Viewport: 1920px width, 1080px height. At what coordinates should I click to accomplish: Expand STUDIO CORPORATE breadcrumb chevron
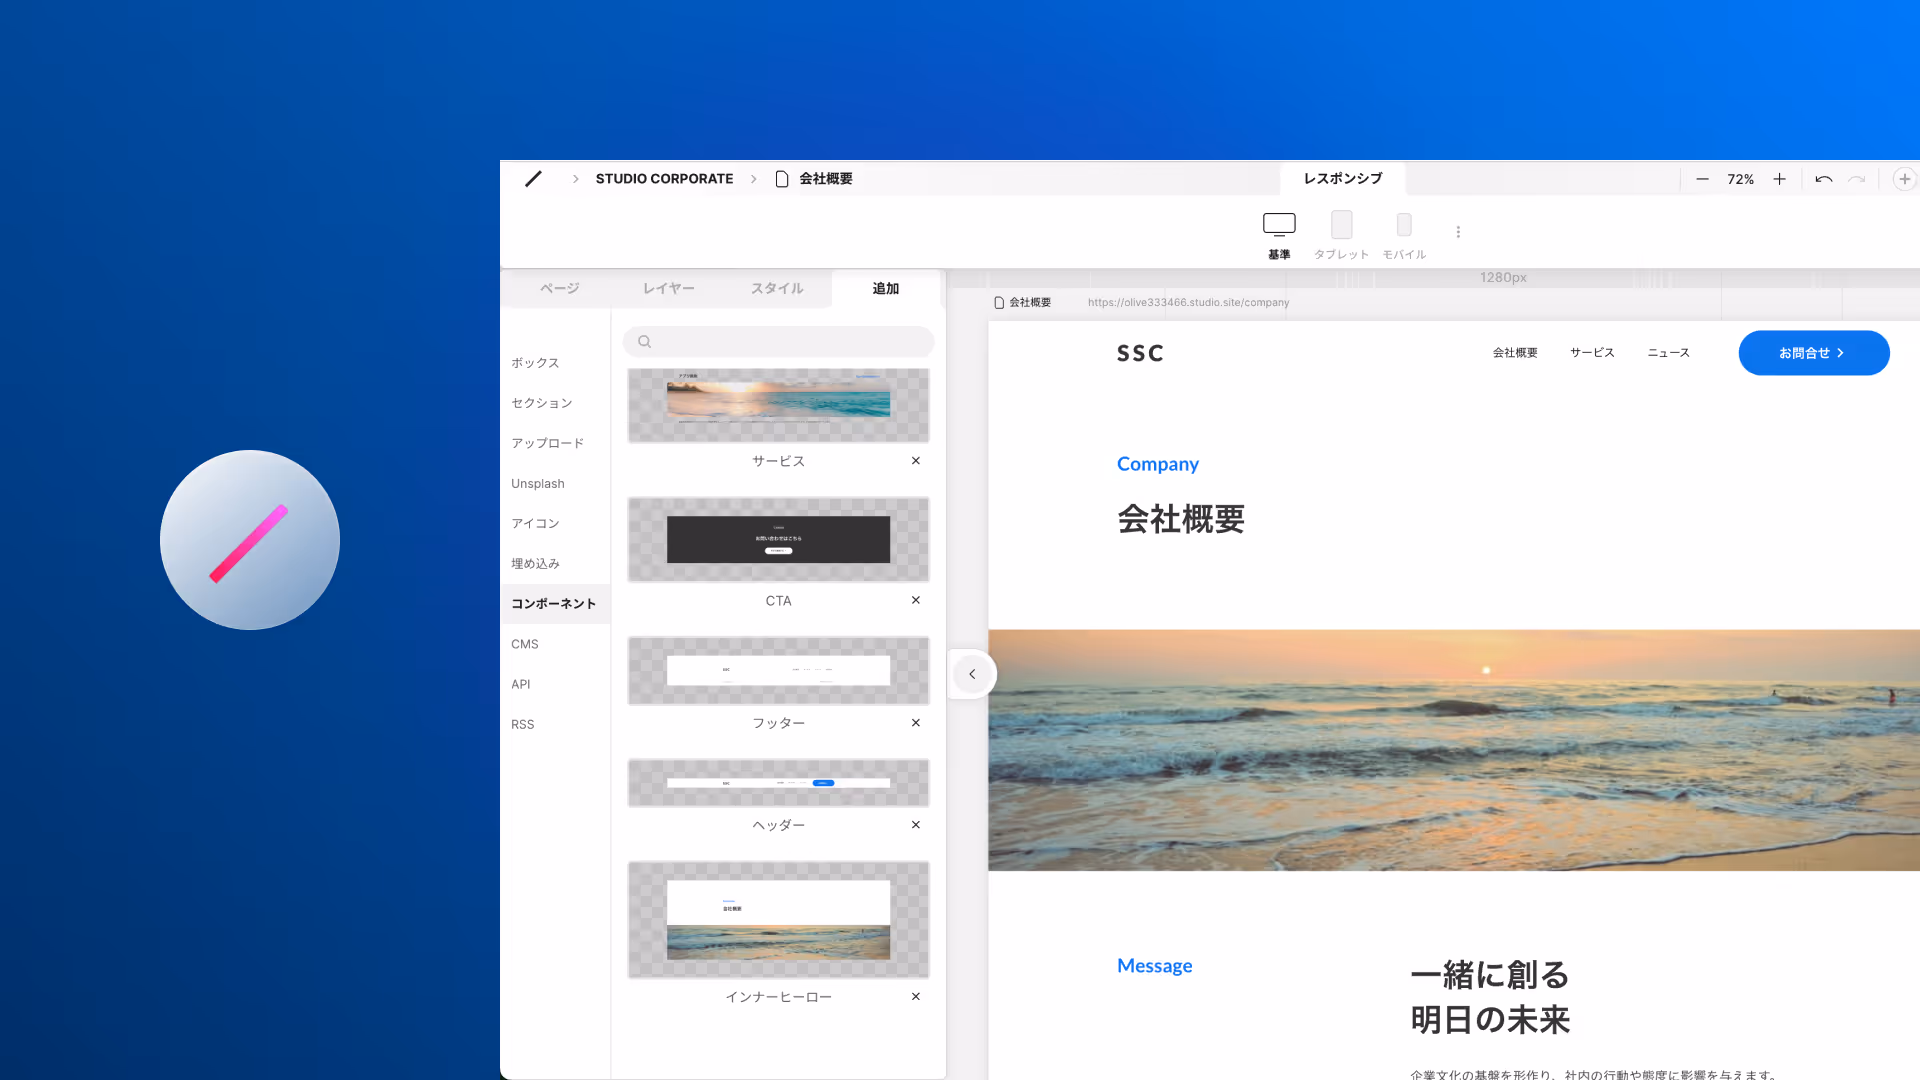tap(754, 179)
